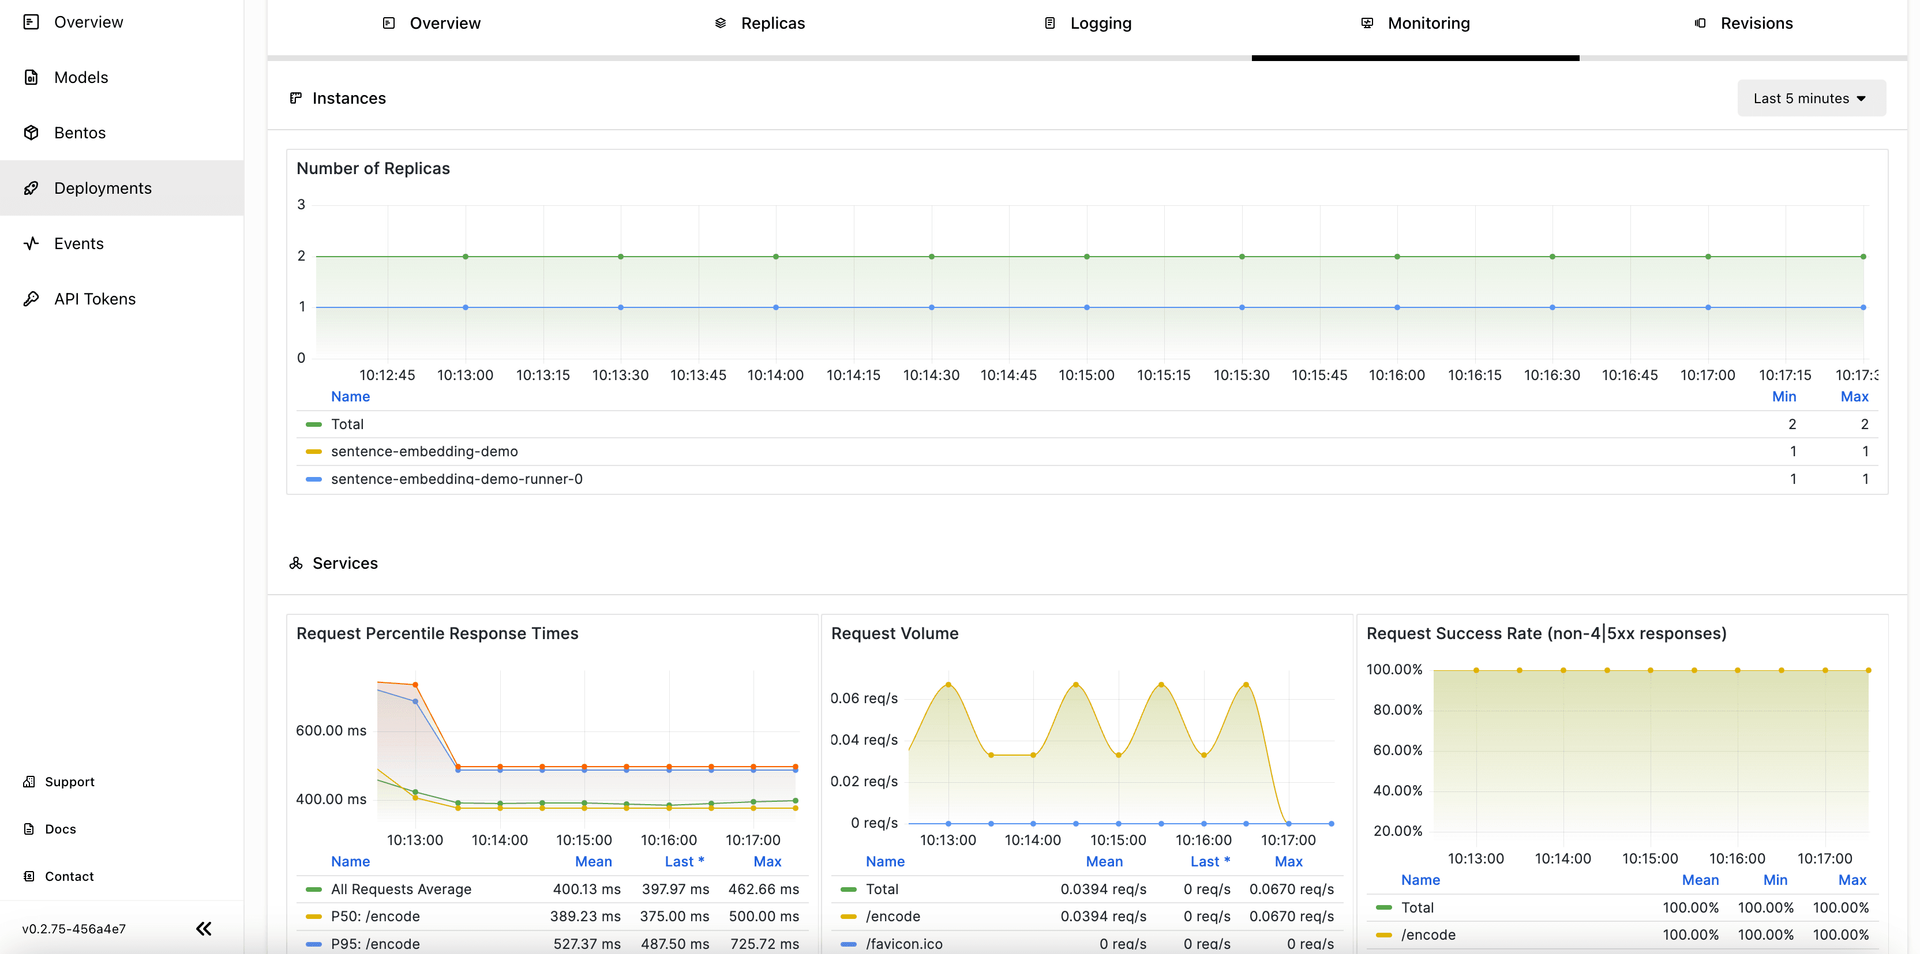
Task: Open the Docs link
Action: coord(60,829)
